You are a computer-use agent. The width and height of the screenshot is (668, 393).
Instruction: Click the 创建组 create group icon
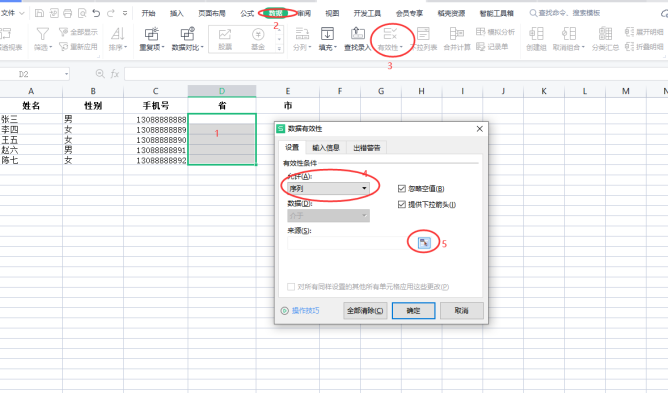pos(536,34)
